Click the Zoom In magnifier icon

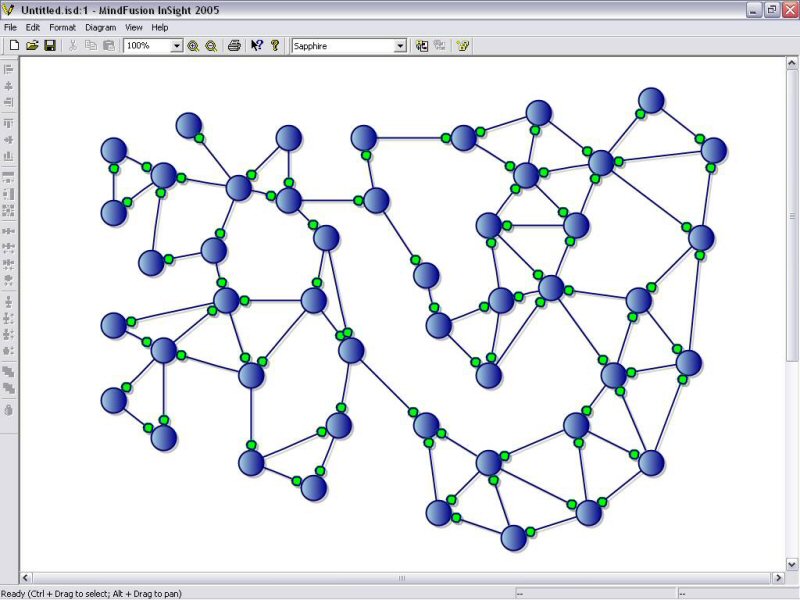pos(193,46)
